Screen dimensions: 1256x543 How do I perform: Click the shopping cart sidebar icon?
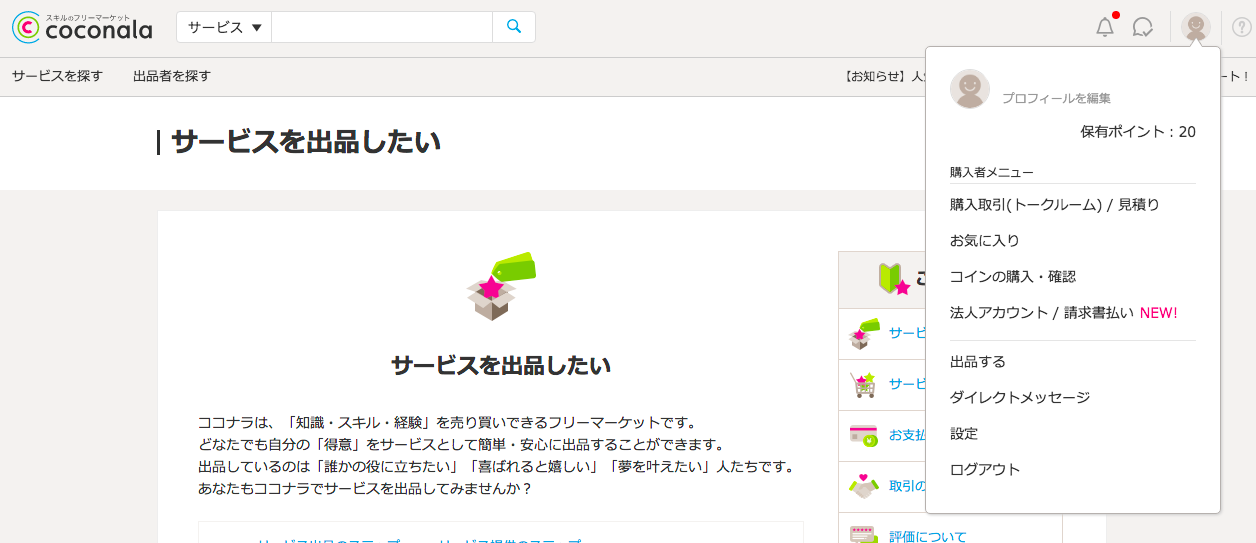pyautogui.click(x=862, y=384)
